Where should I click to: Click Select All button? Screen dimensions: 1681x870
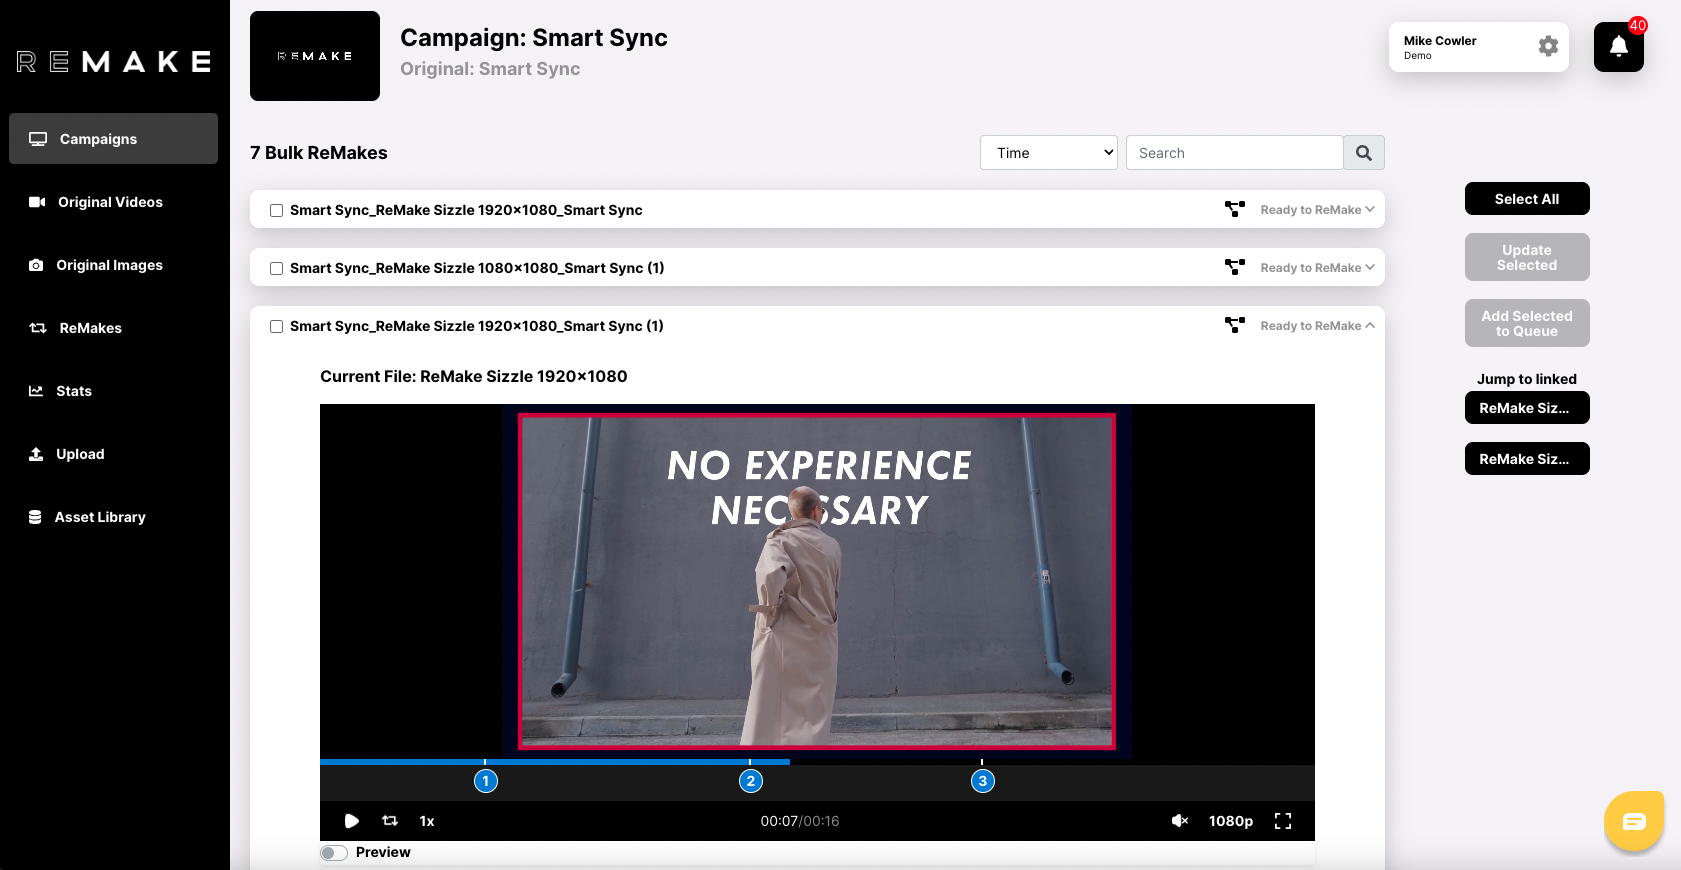tap(1527, 199)
